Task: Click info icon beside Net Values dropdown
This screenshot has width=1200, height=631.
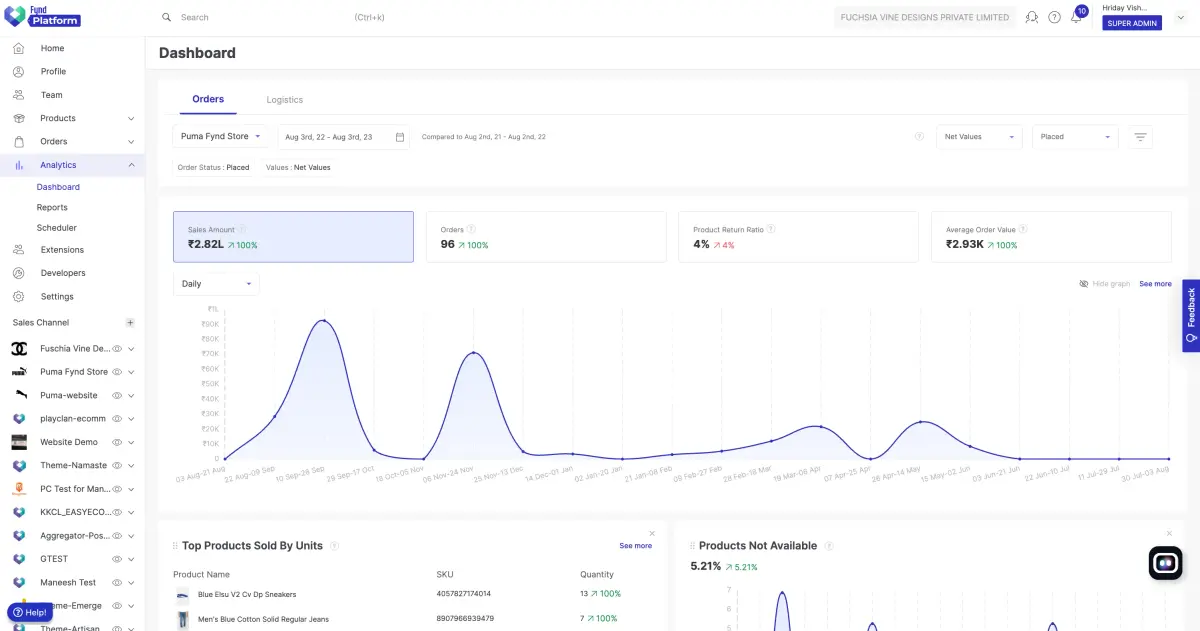Action: point(919,137)
